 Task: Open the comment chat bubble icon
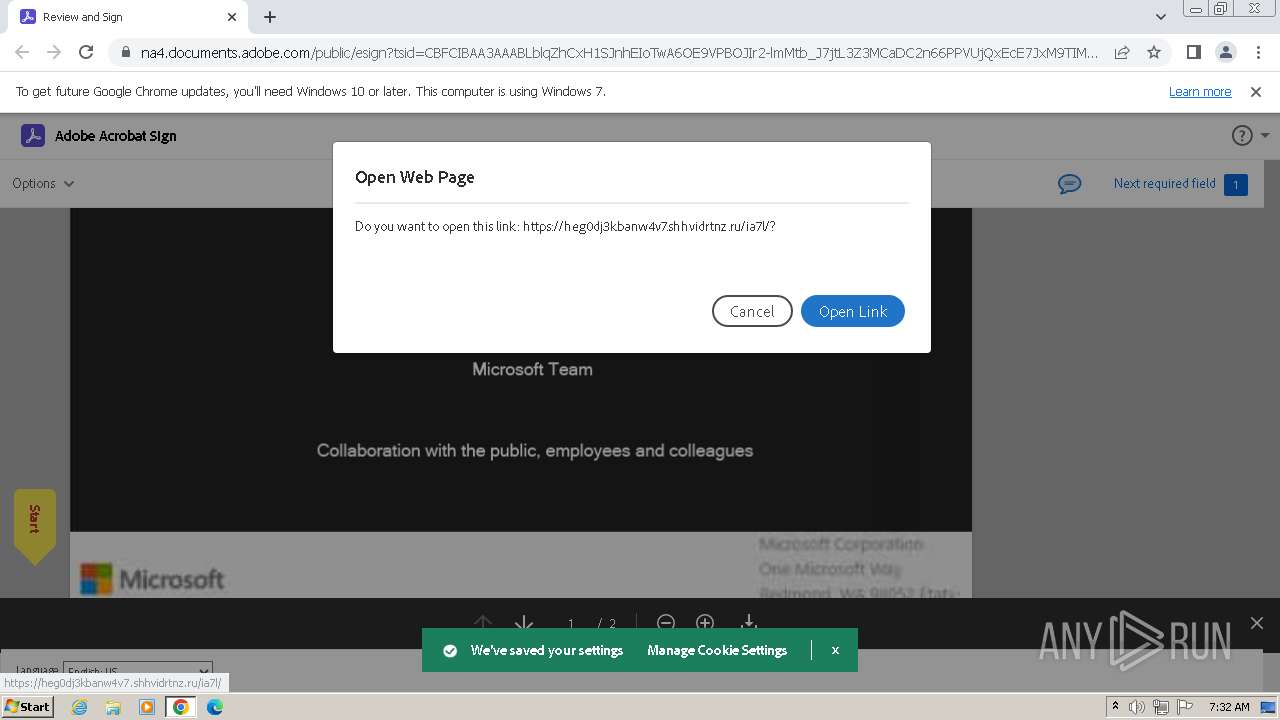pyautogui.click(x=1069, y=184)
